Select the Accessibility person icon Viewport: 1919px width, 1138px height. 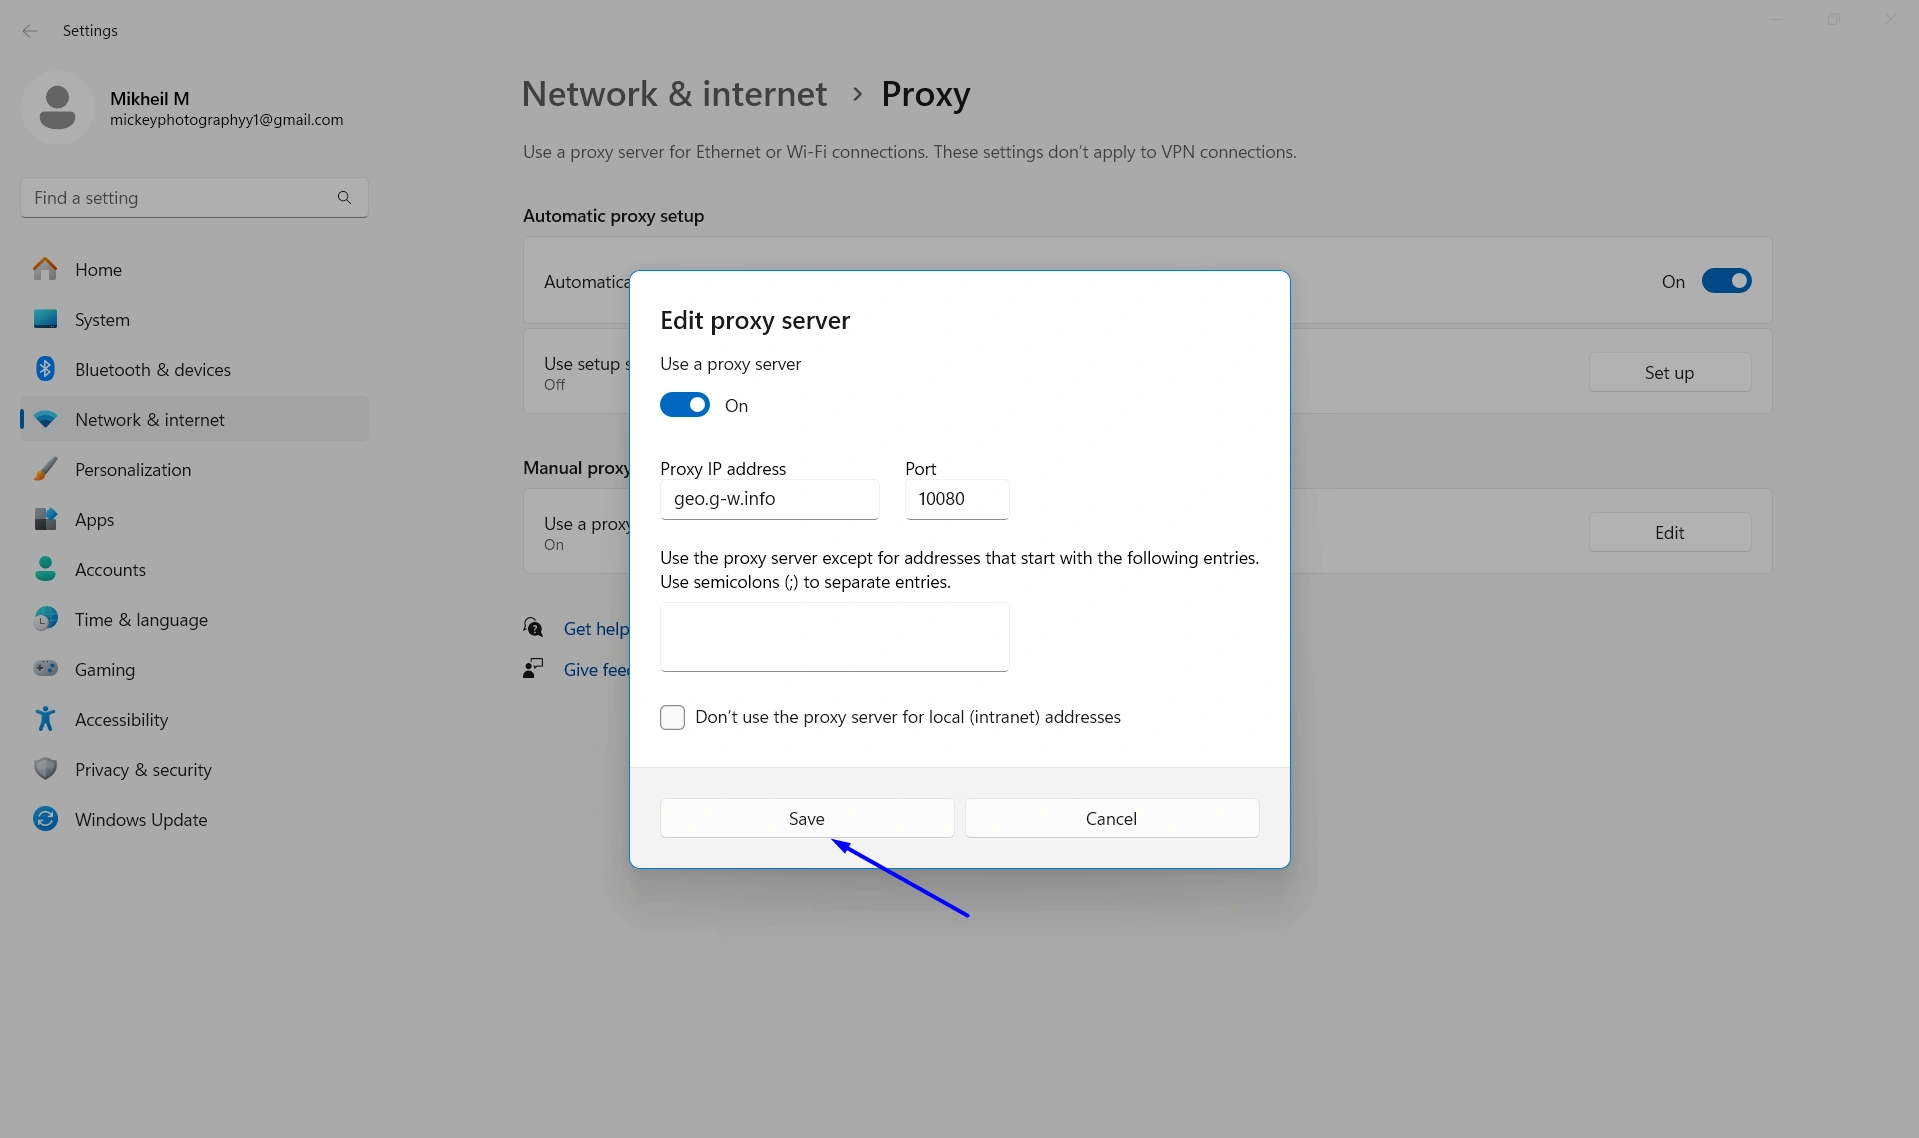pyautogui.click(x=46, y=719)
